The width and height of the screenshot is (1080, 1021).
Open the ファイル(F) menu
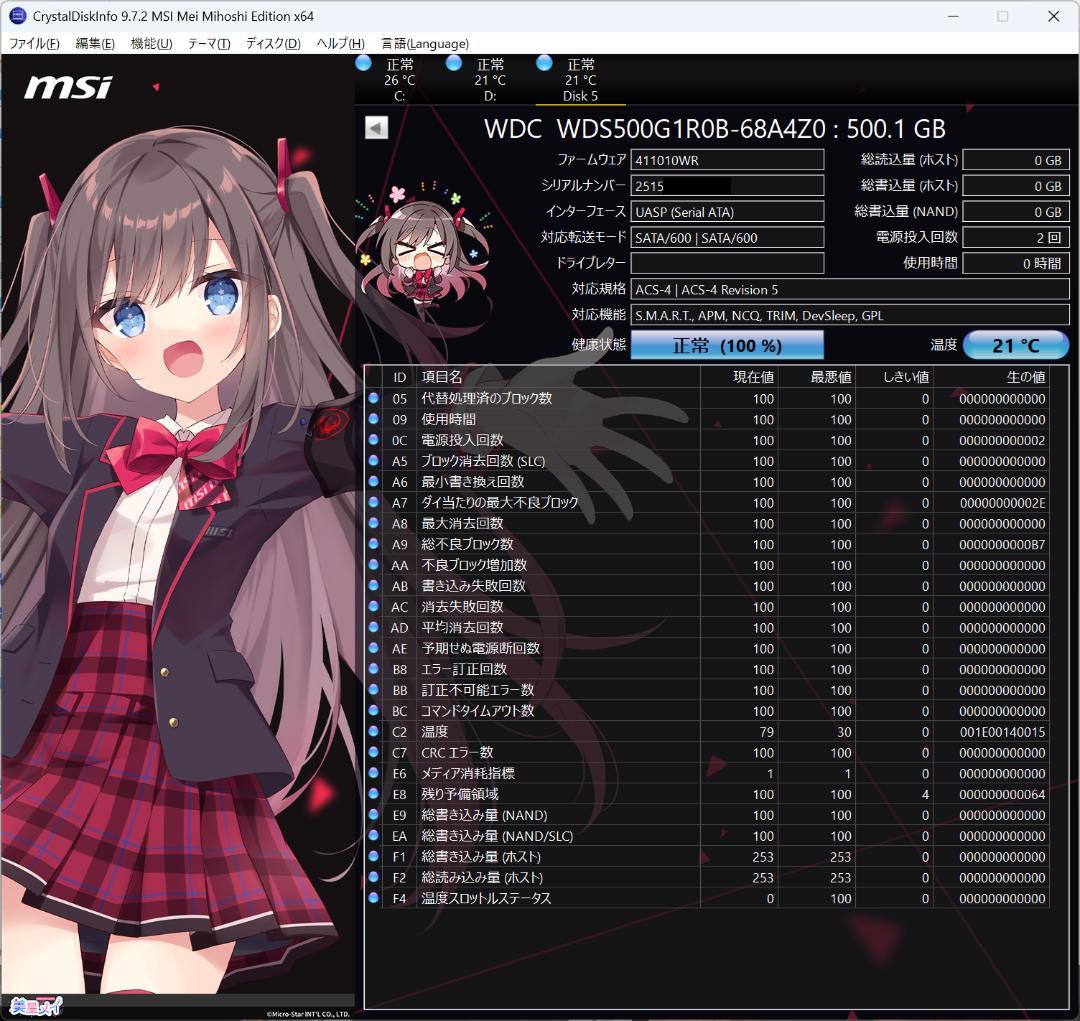coord(34,44)
